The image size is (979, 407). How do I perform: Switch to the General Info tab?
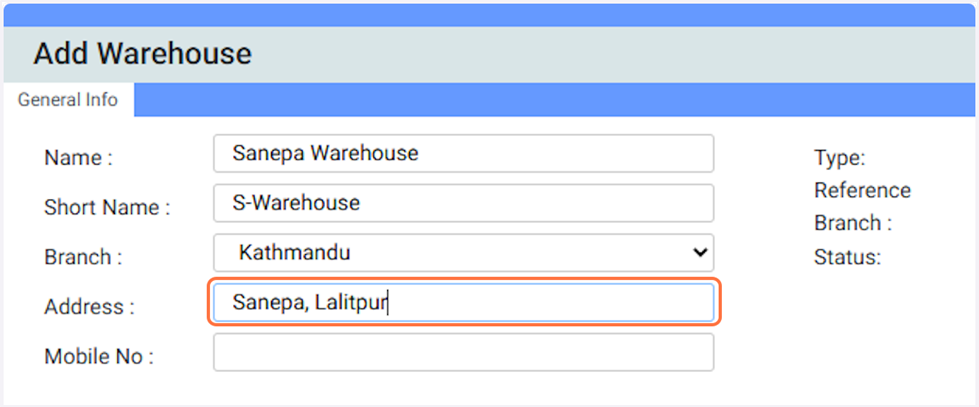tap(67, 100)
